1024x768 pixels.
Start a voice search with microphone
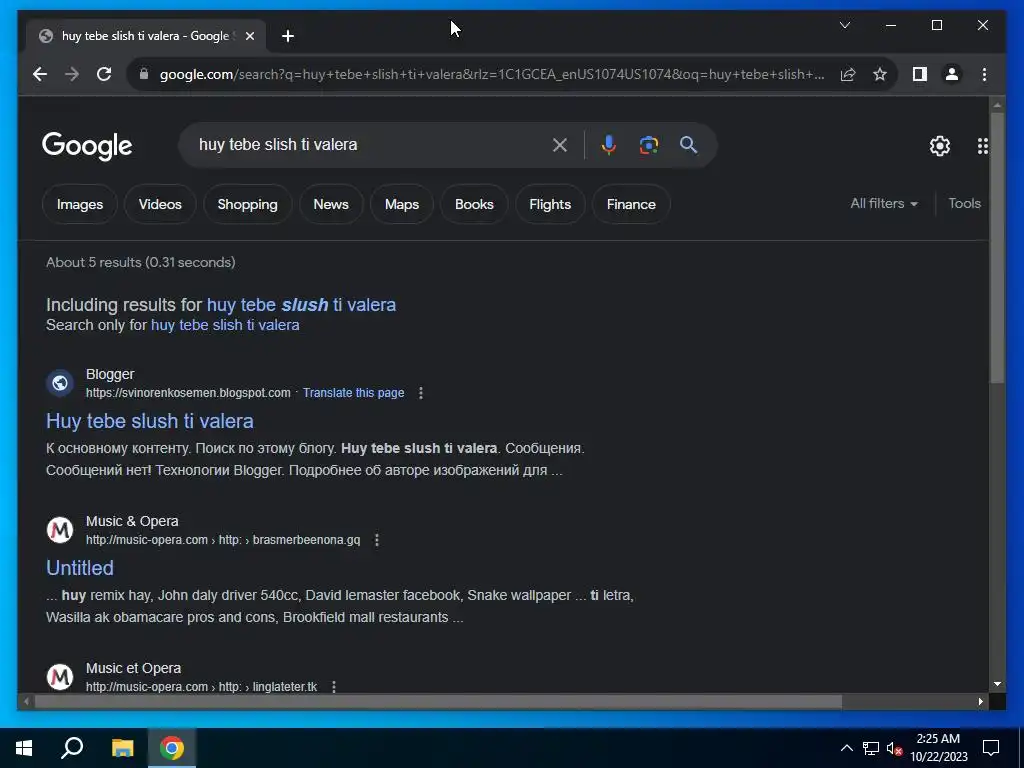click(x=609, y=145)
